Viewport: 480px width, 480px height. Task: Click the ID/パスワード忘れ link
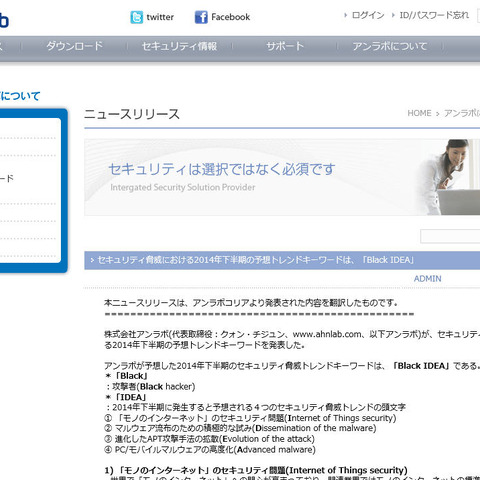tap(434, 15)
